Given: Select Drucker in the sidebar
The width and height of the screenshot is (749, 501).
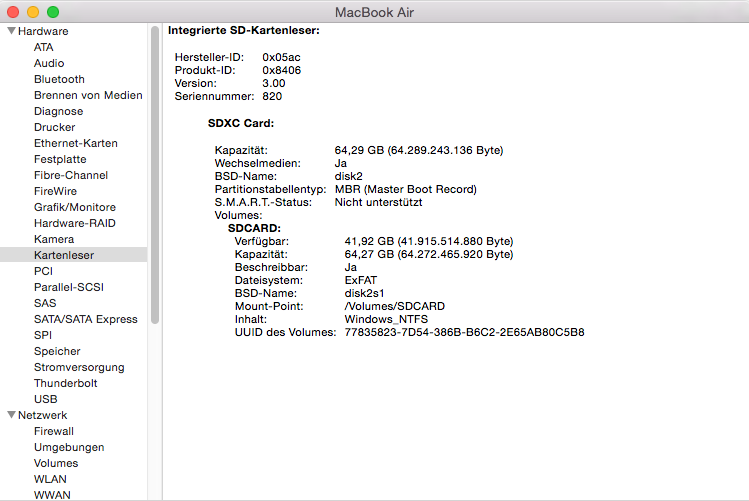Looking at the screenshot, I should [x=54, y=127].
